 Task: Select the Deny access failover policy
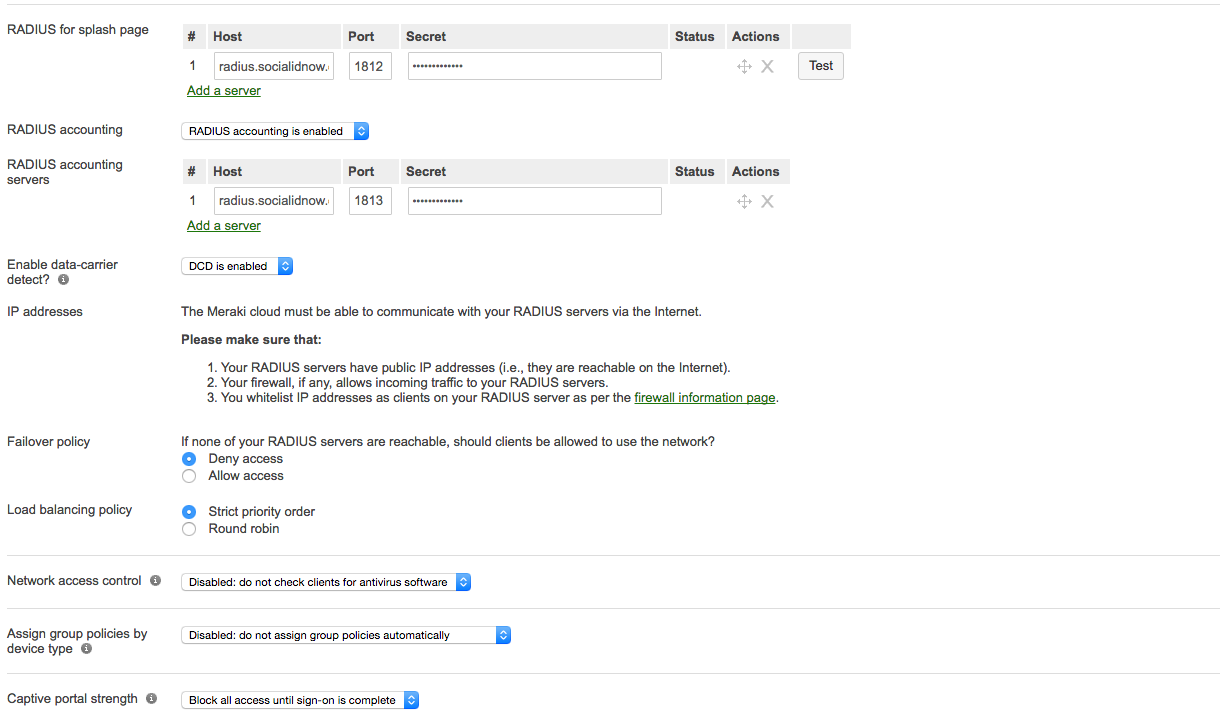[189, 458]
